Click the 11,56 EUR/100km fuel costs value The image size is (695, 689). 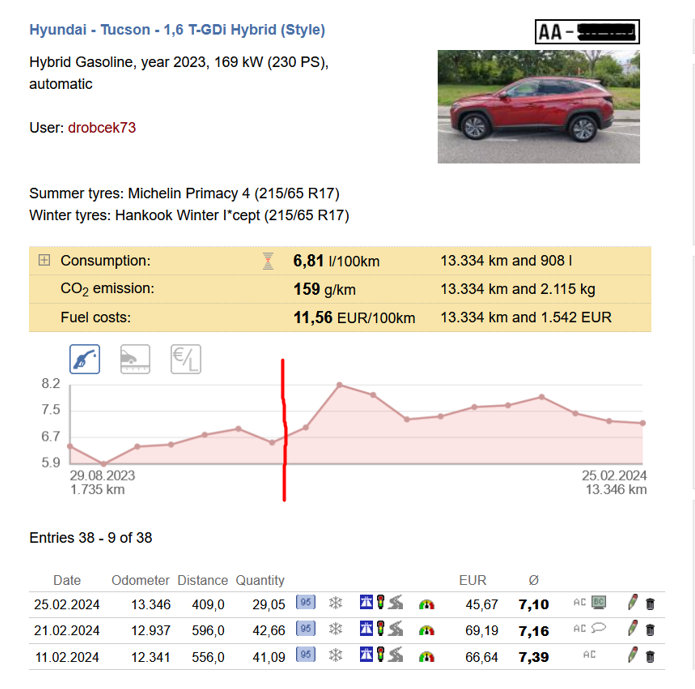[x=354, y=317]
